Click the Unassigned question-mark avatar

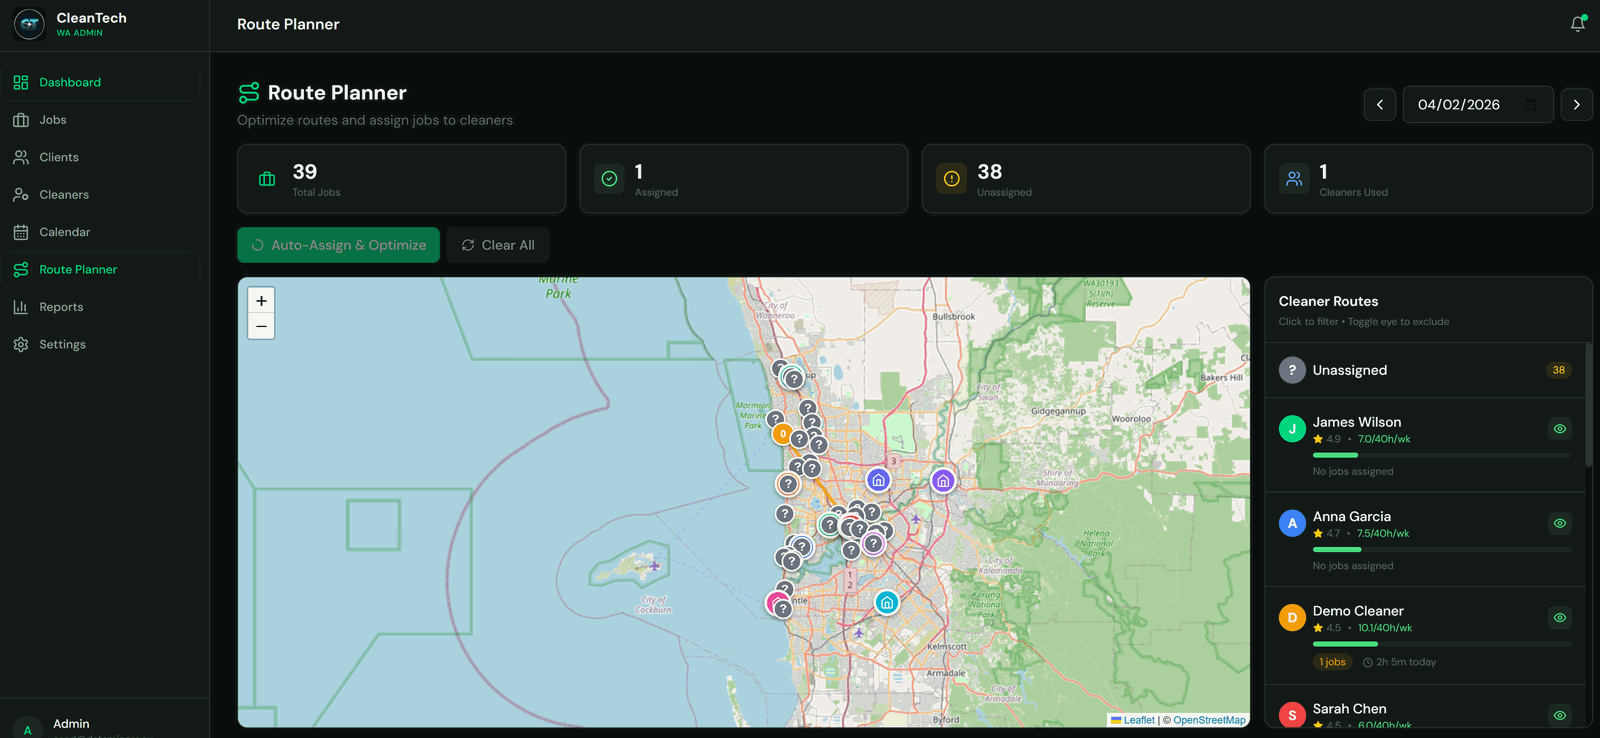pyautogui.click(x=1292, y=370)
